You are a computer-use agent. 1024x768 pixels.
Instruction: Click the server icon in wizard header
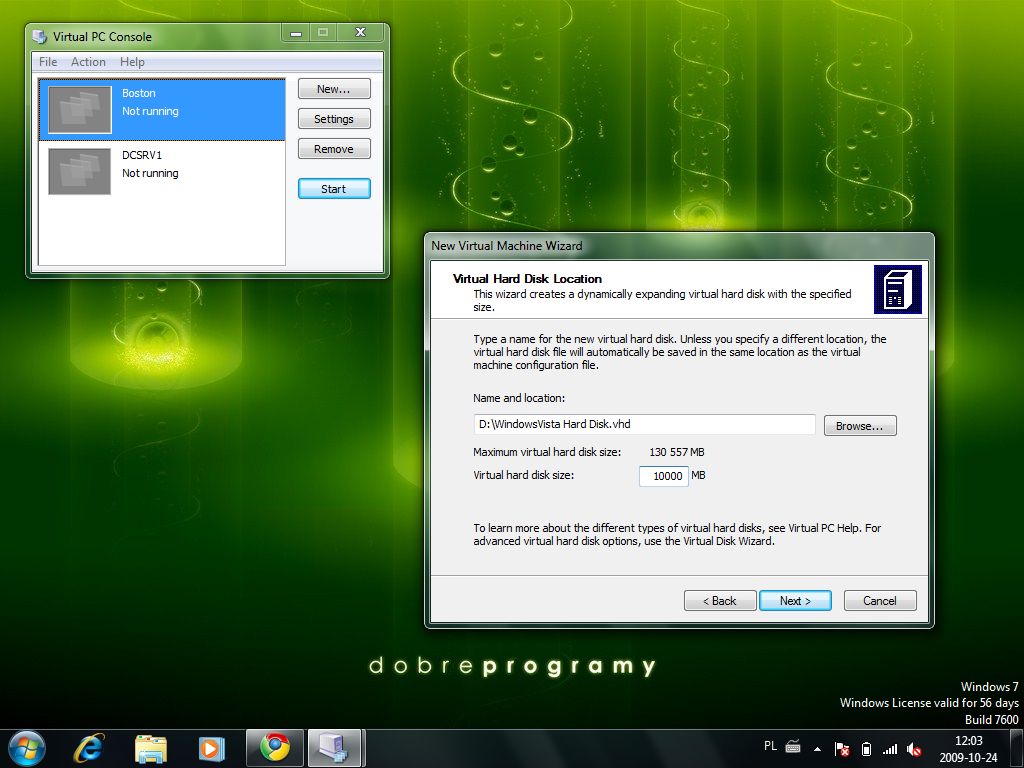tap(897, 289)
